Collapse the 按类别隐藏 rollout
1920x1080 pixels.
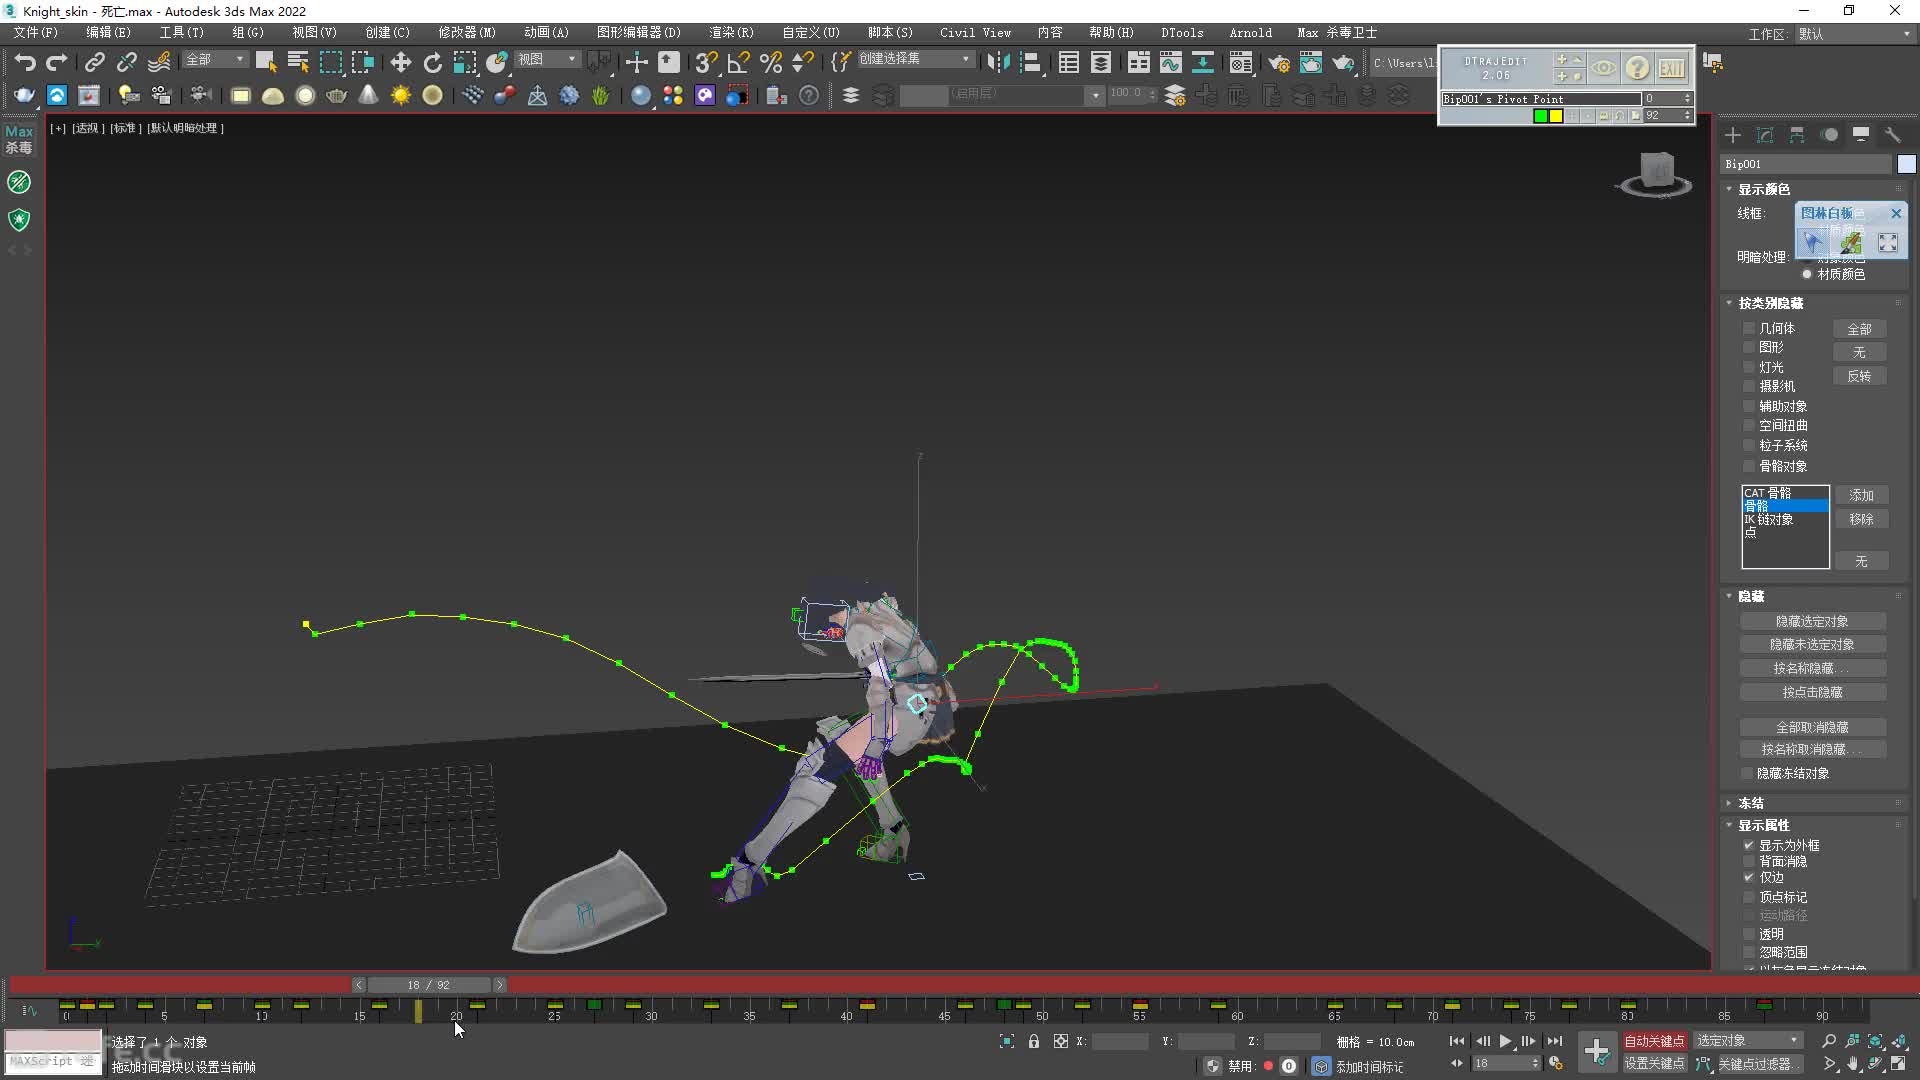[1770, 303]
